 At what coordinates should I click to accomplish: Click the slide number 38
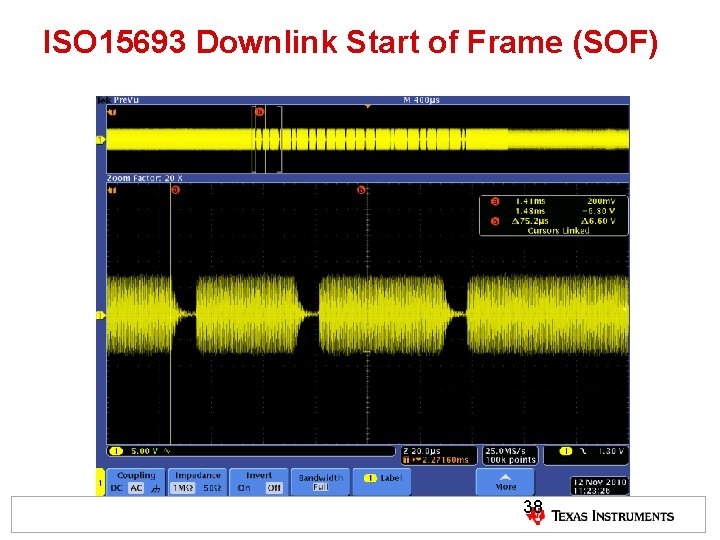[x=533, y=506]
